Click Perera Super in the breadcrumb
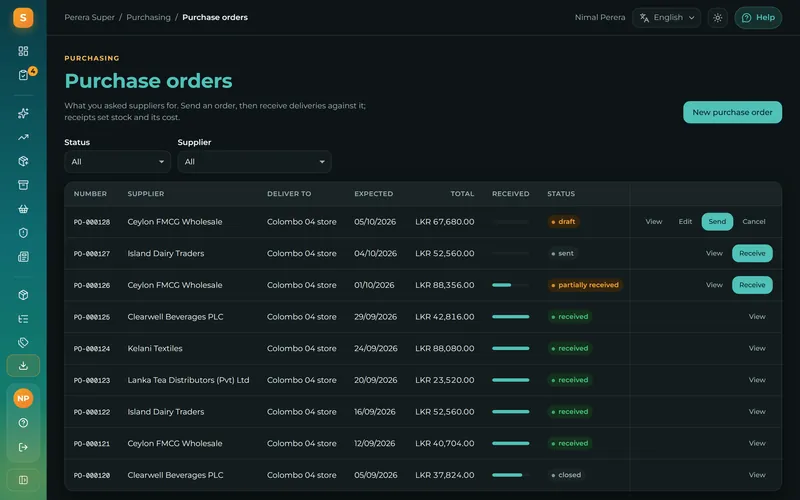Screen dimensions: 800x500 click(89, 17)
